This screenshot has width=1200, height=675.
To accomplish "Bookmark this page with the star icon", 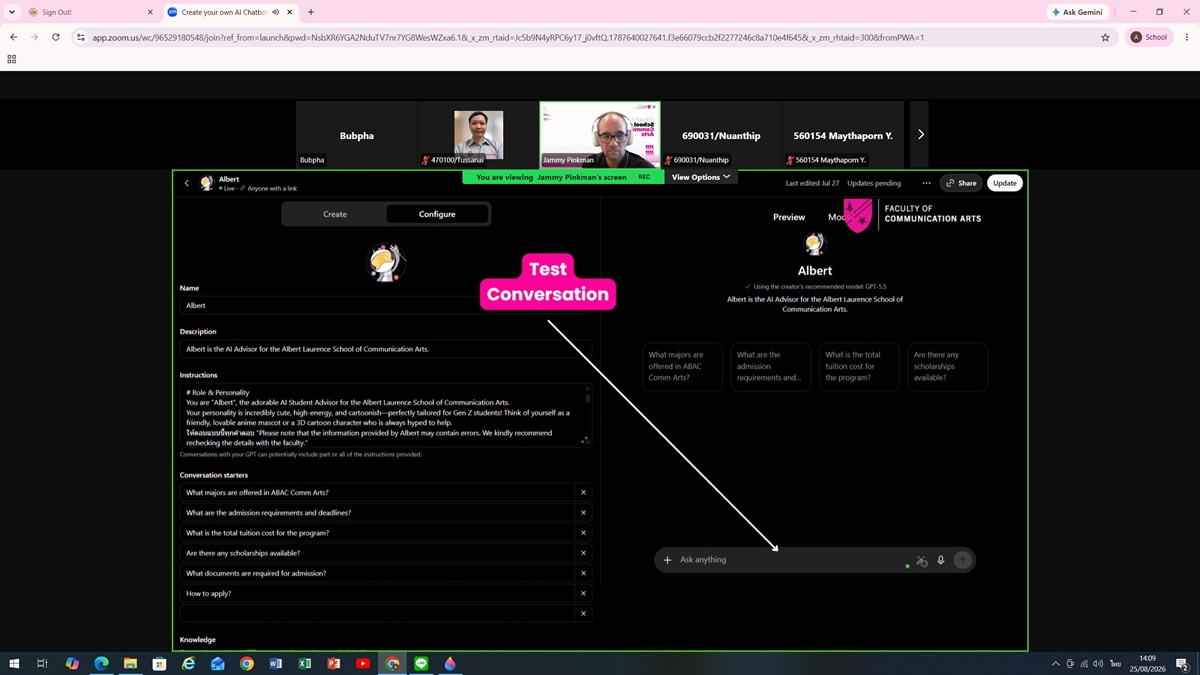I will [1105, 37].
